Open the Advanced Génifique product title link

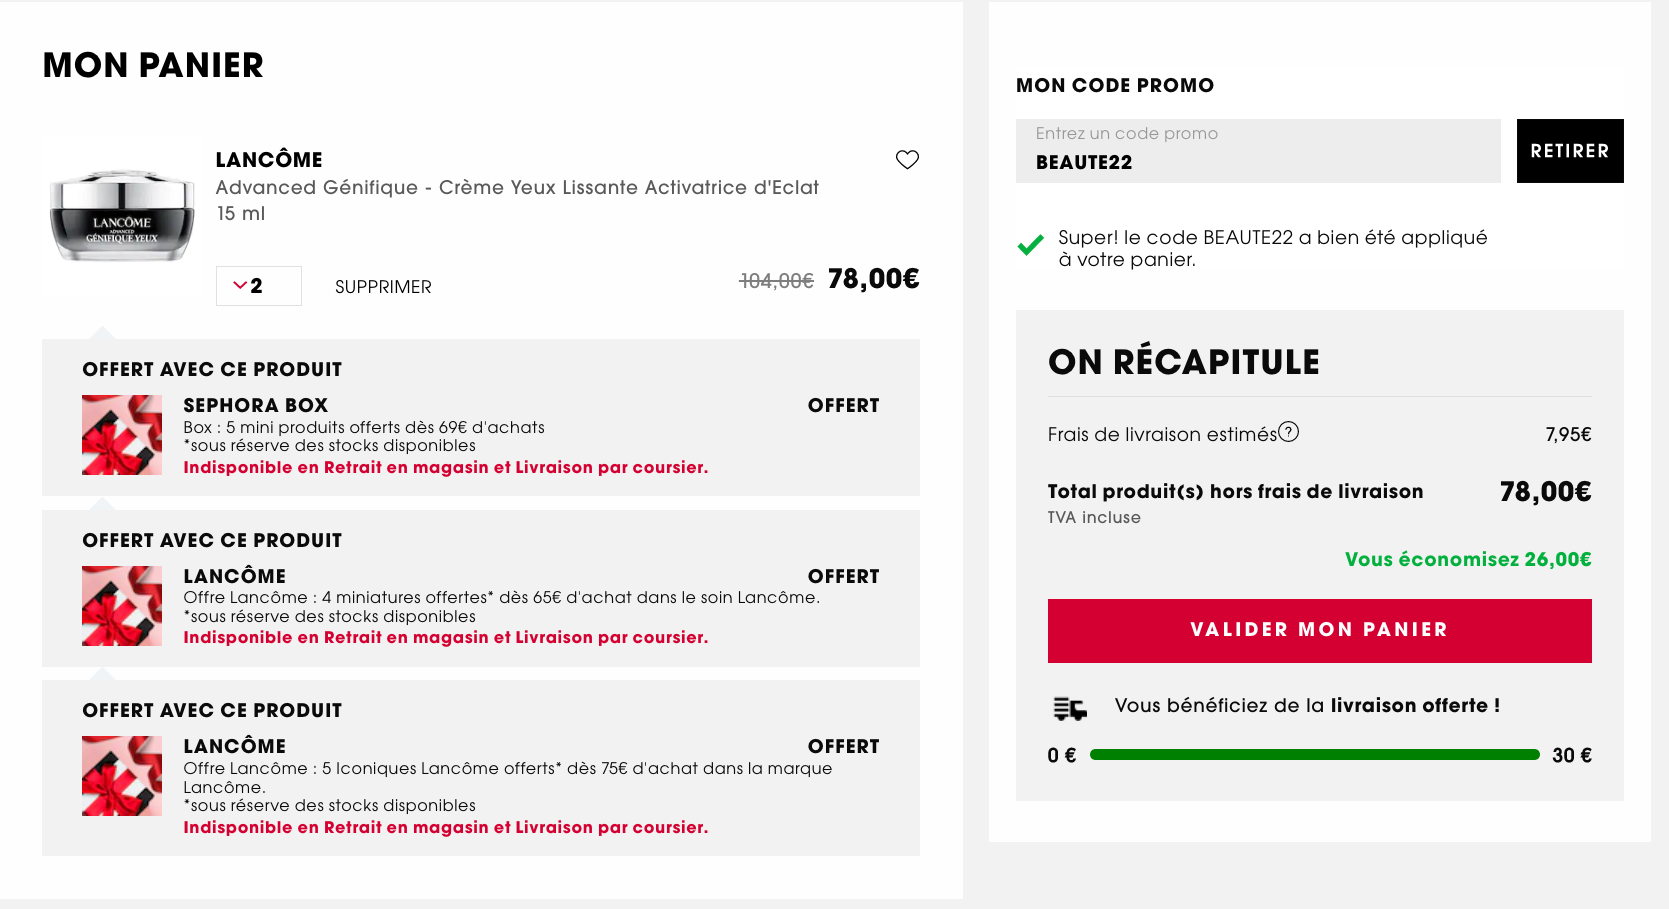click(x=517, y=188)
